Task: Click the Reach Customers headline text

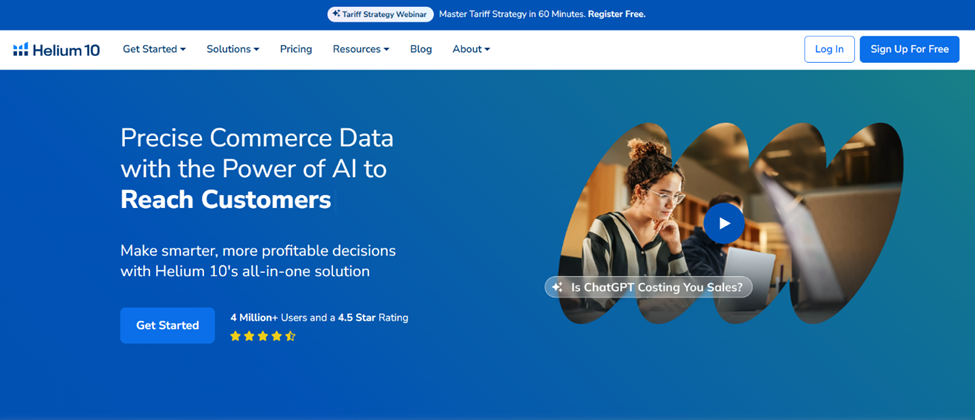Action: click(226, 199)
